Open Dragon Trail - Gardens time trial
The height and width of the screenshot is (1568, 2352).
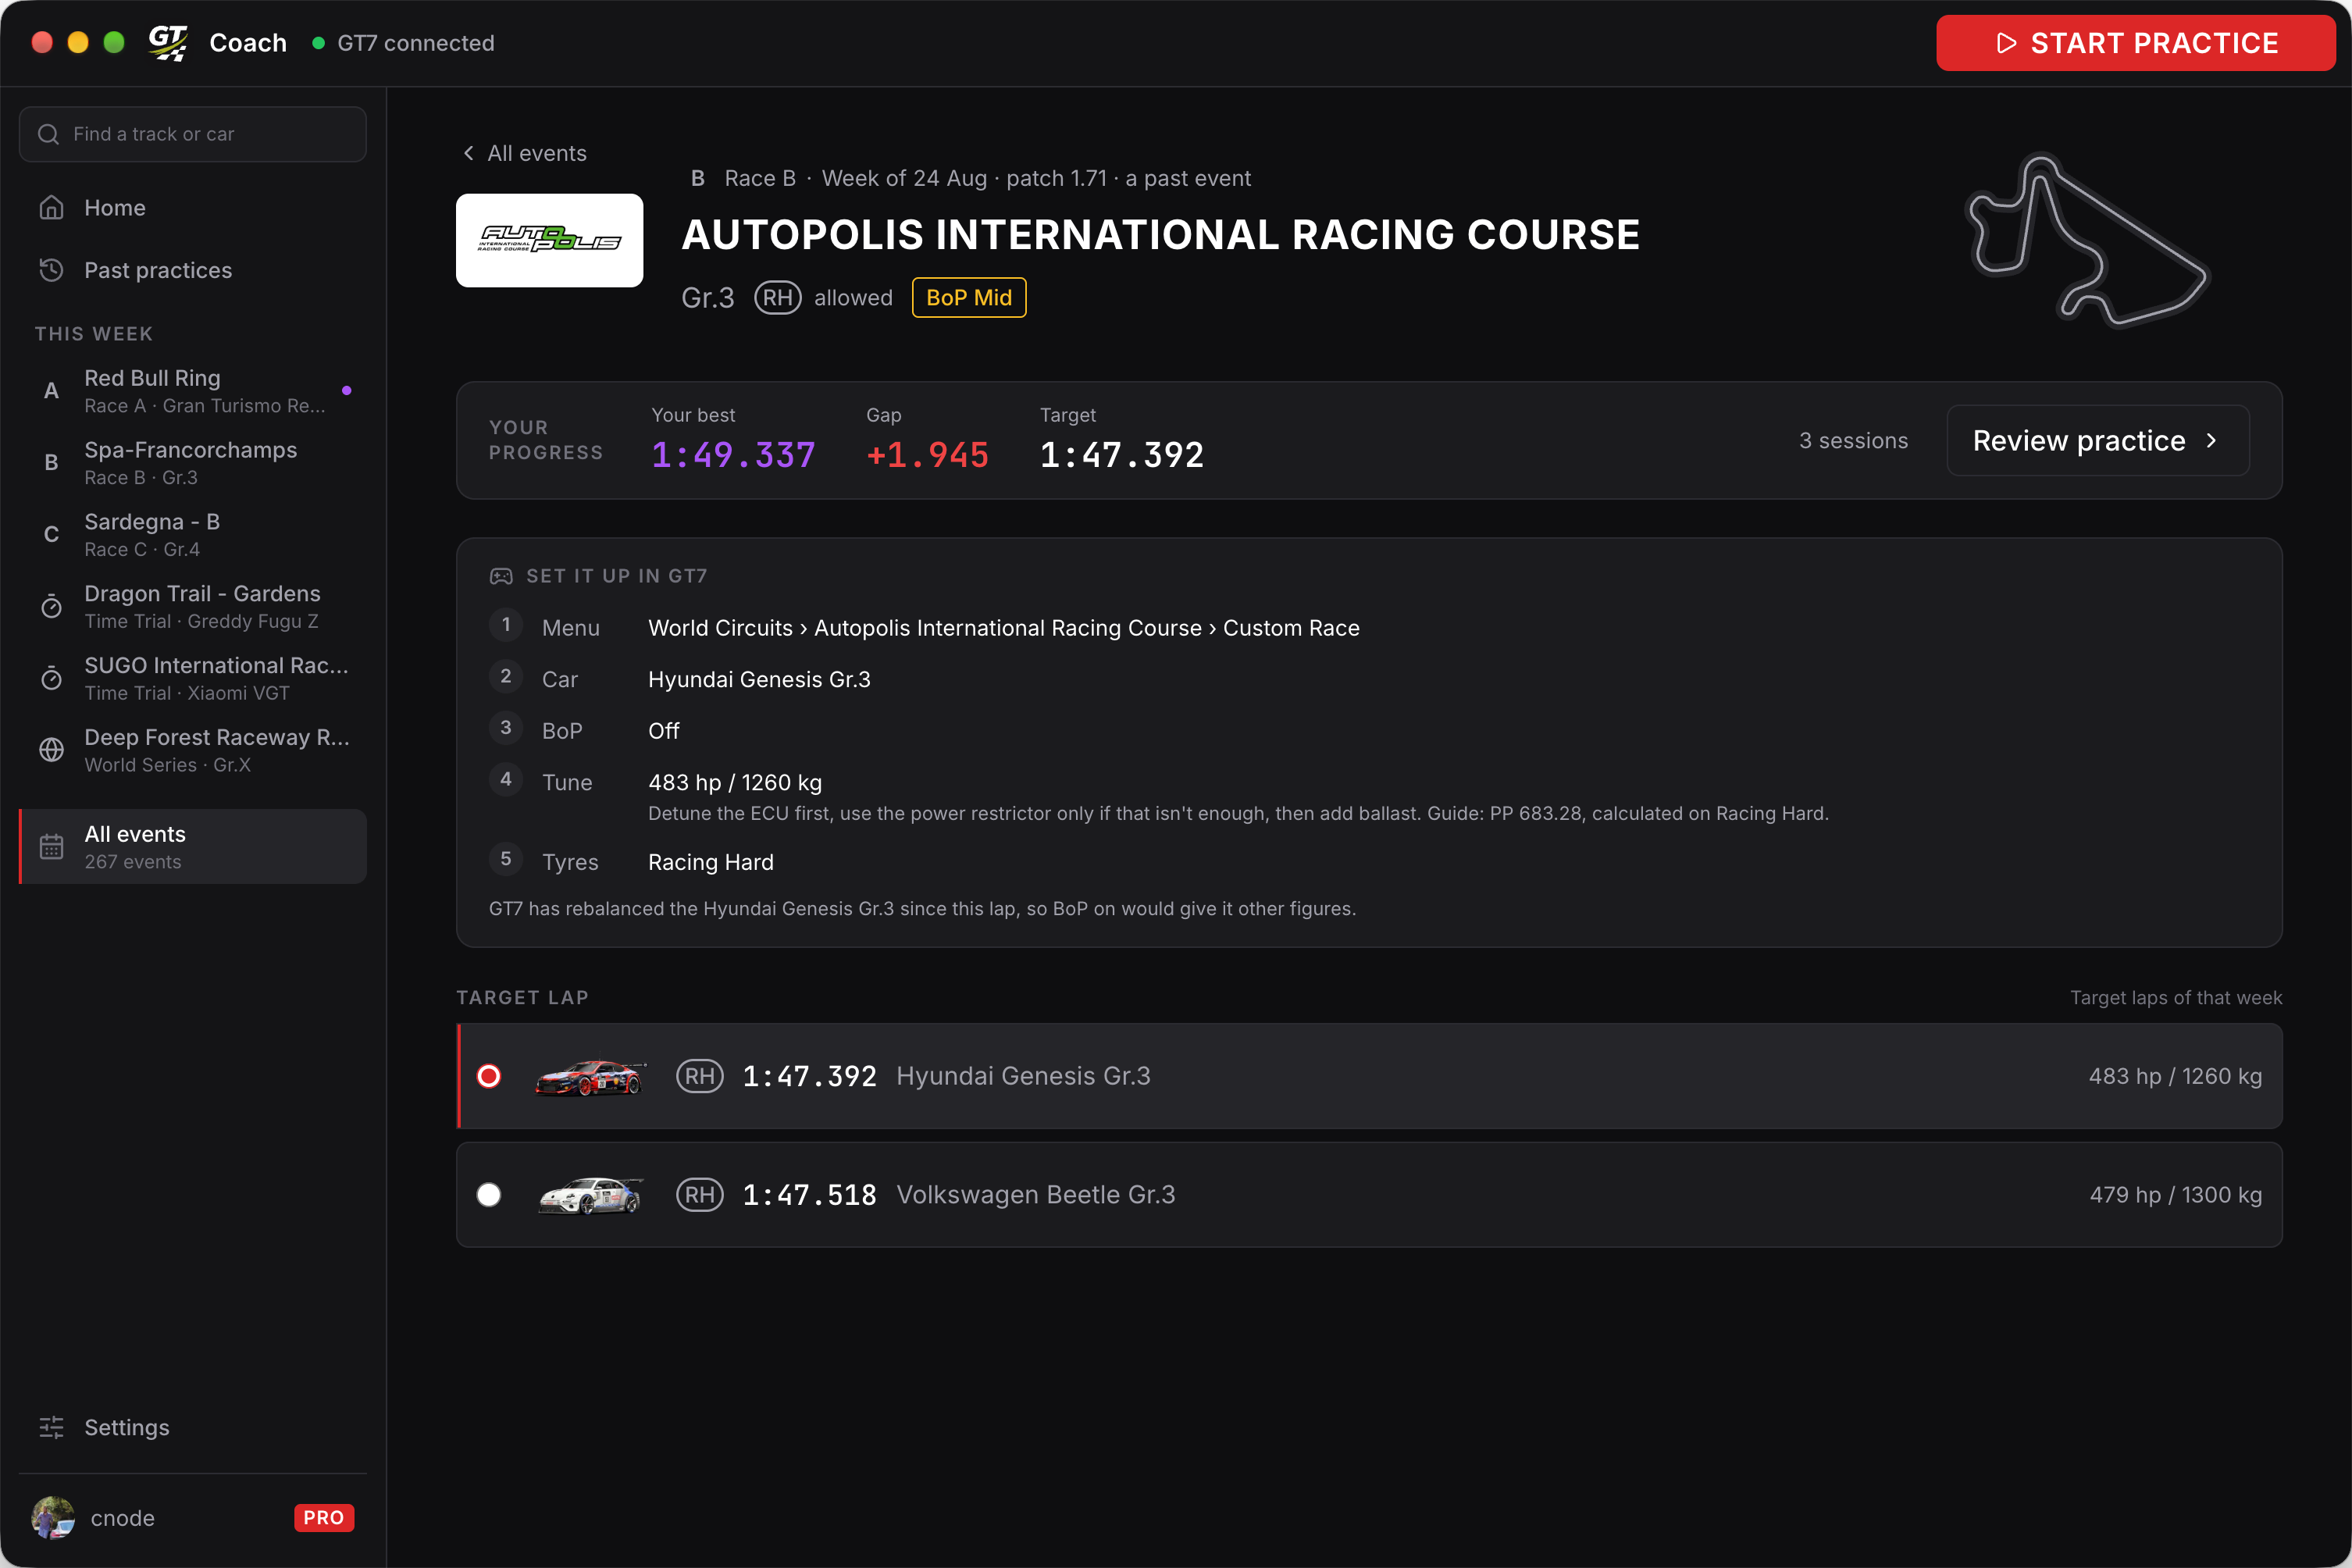pos(193,607)
